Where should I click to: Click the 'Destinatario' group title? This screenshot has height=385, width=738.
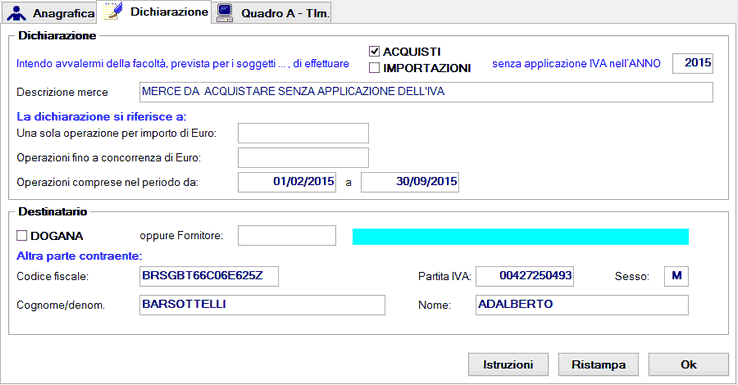pyautogui.click(x=53, y=212)
